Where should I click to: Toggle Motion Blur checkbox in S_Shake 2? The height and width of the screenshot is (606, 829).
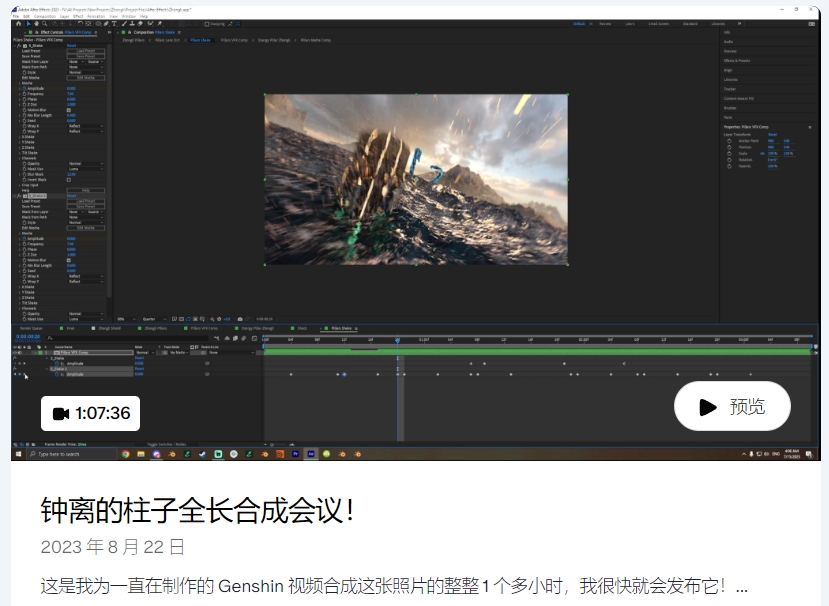pos(69,260)
